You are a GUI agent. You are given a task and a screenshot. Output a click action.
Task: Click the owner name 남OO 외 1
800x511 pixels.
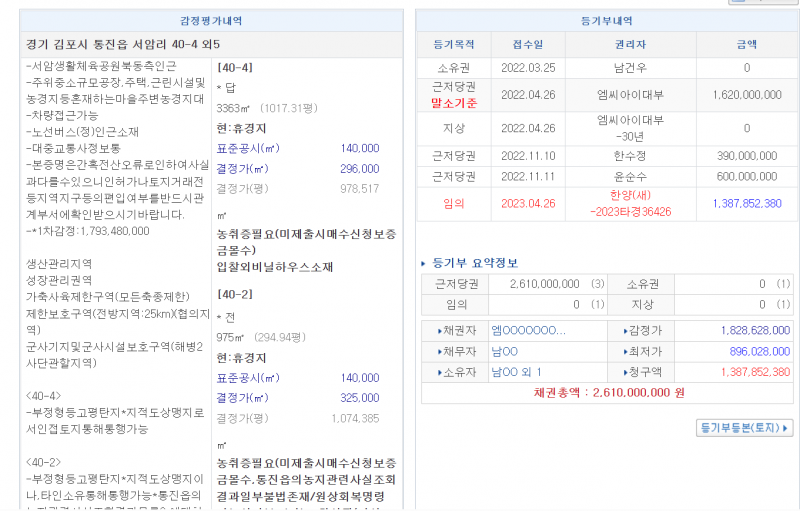pos(516,372)
